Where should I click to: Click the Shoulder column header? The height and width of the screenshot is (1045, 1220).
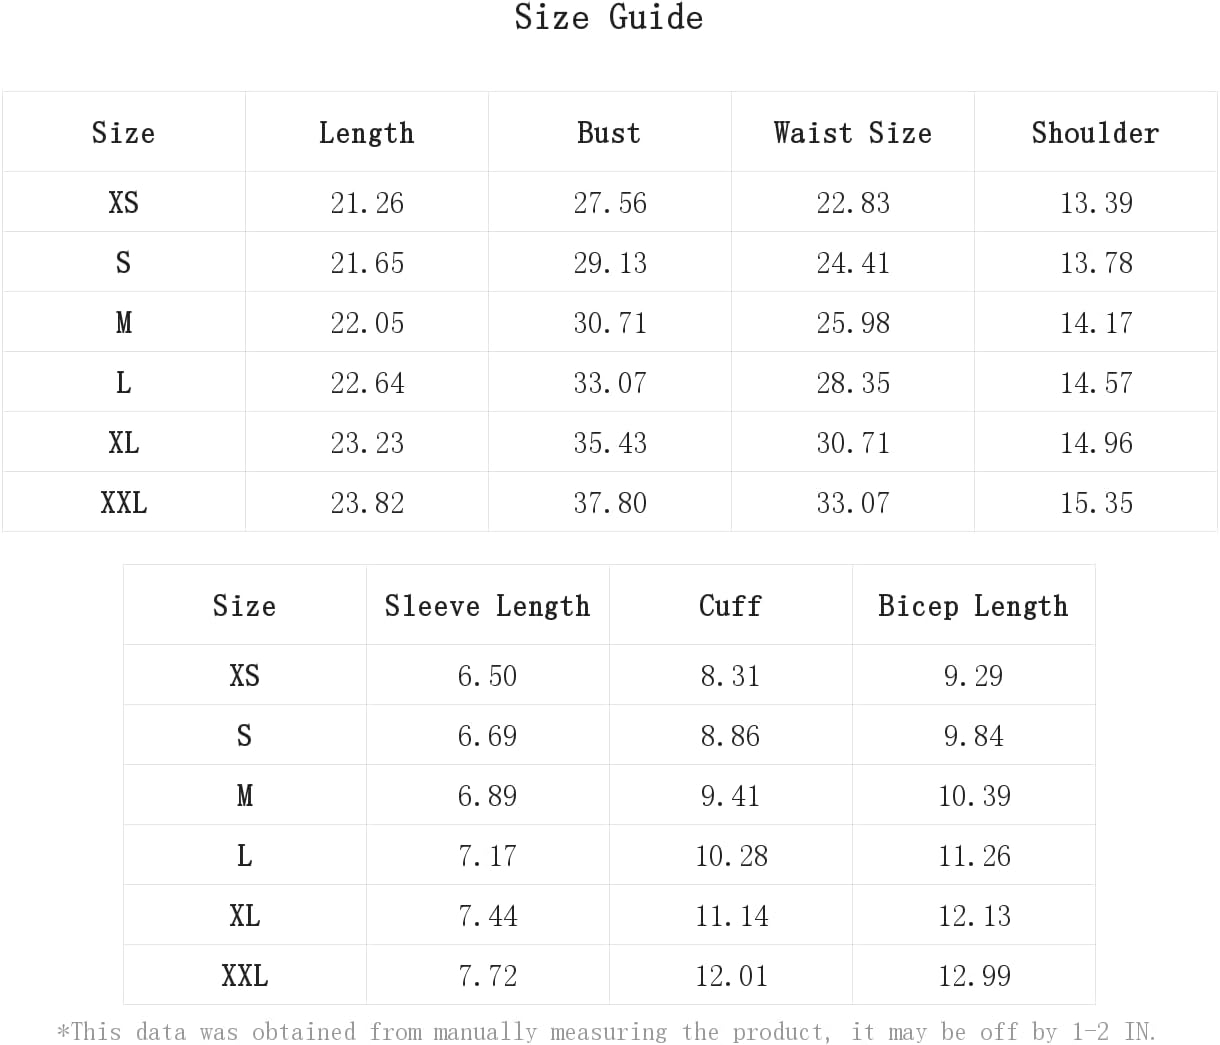[x=1095, y=132]
